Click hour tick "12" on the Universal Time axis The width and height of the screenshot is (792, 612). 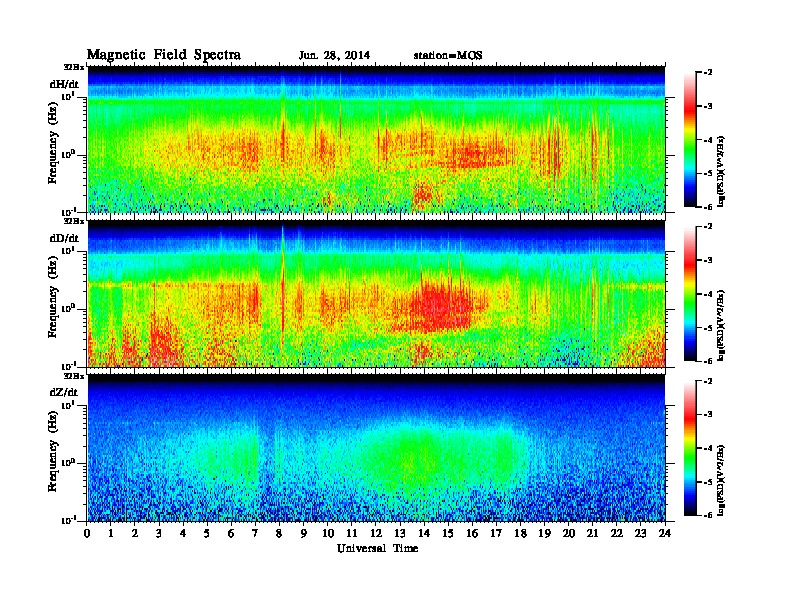click(376, 534)
